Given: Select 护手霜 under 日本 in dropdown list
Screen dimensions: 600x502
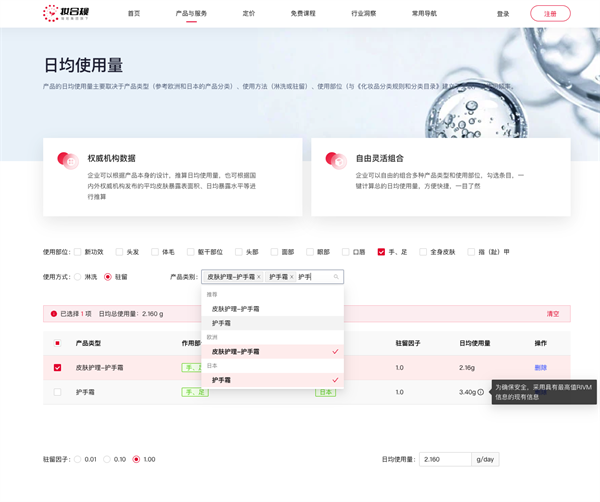Looking at the screenshot, I should (x=221, y=380).
